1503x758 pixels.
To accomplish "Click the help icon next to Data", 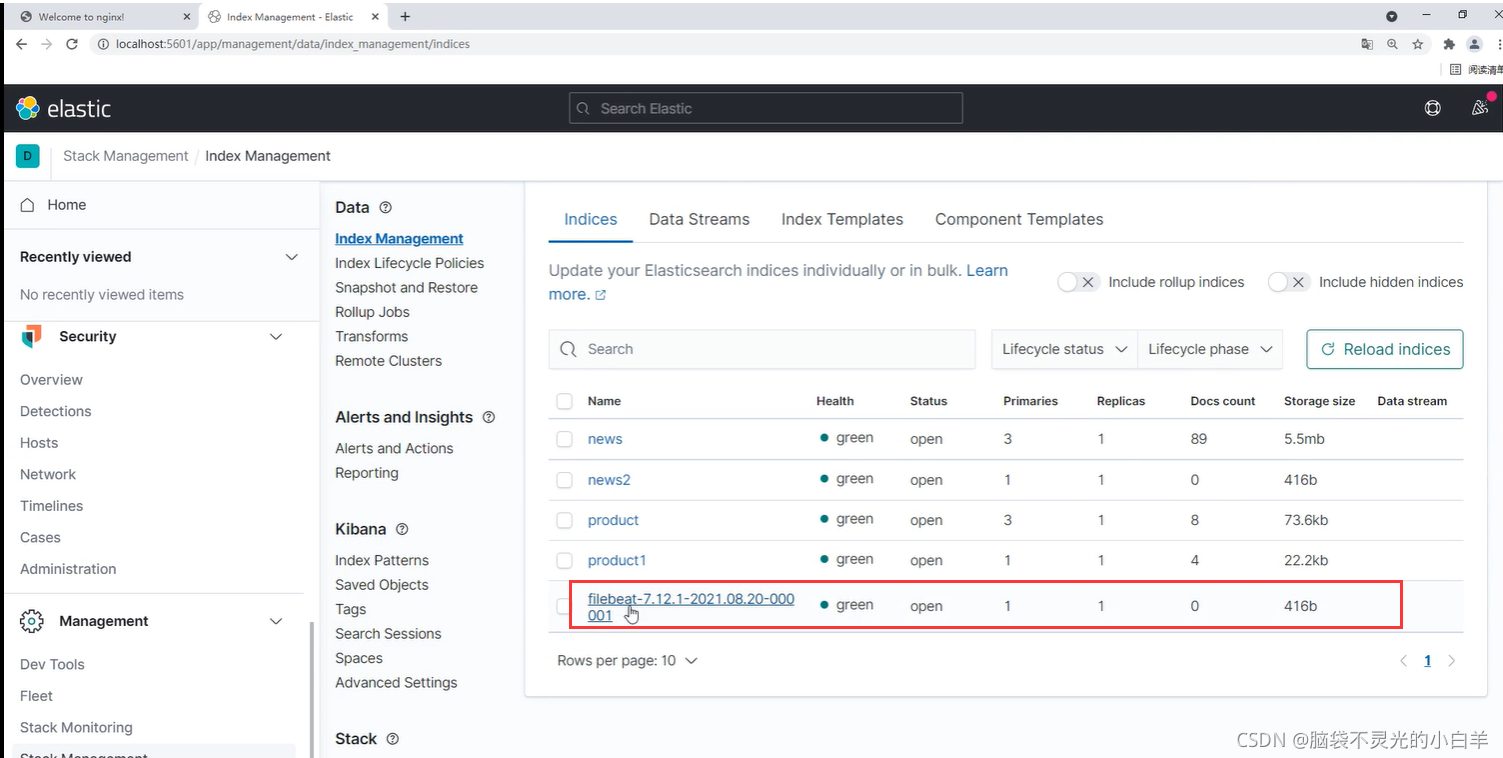I will pyautogui.click(x=385, y=208).
